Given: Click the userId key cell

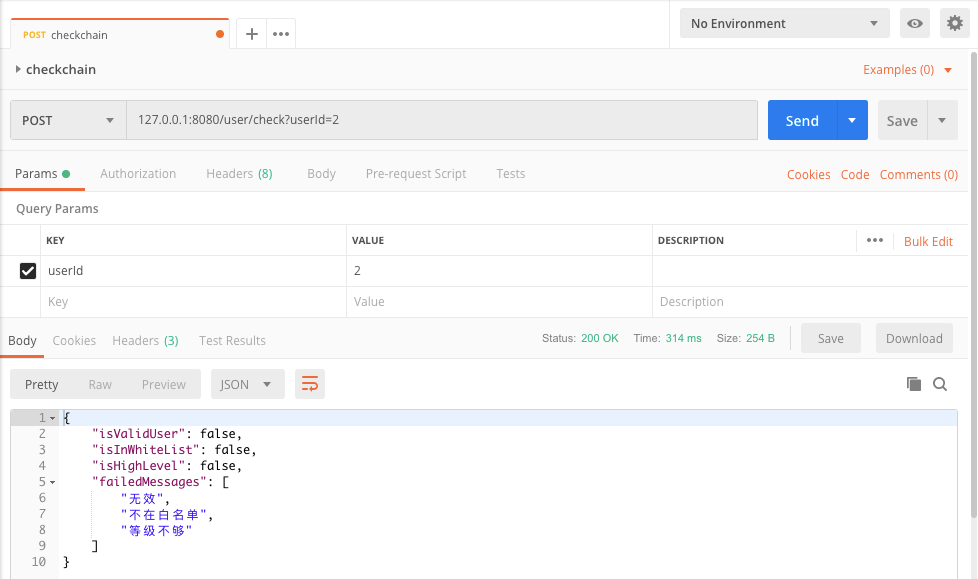Looking at the screenshot, I should click(193, 271).
